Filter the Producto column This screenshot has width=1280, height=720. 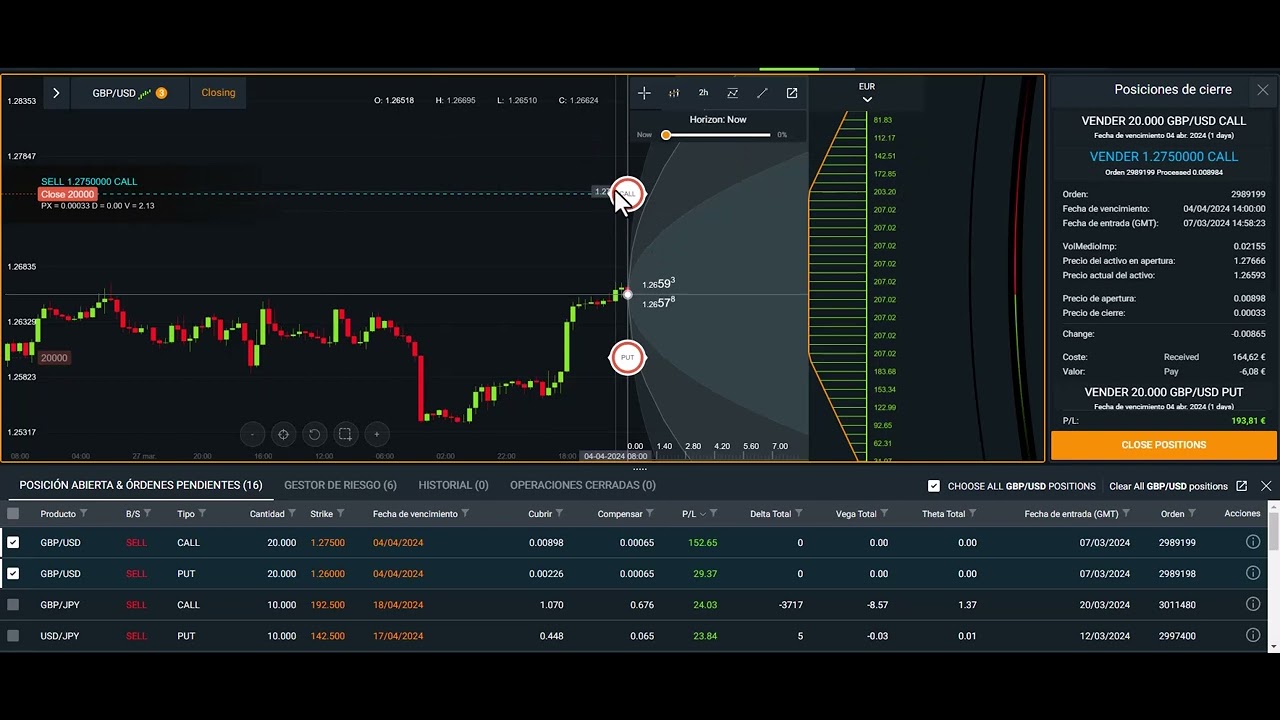pyautogui.click(x=84, y=514)
